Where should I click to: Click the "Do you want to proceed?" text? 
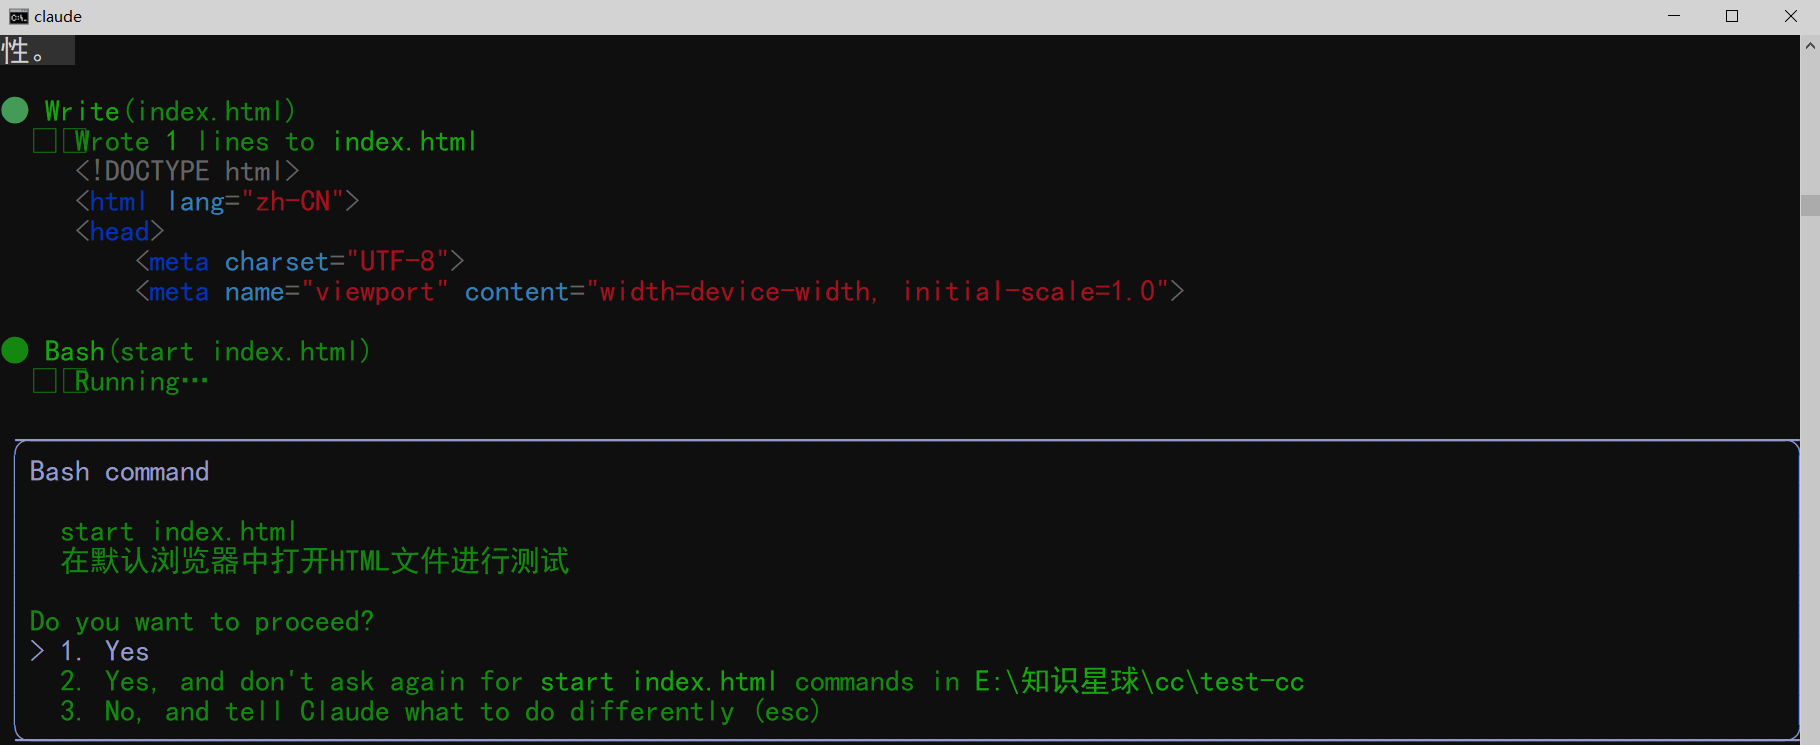coord(202,621)
